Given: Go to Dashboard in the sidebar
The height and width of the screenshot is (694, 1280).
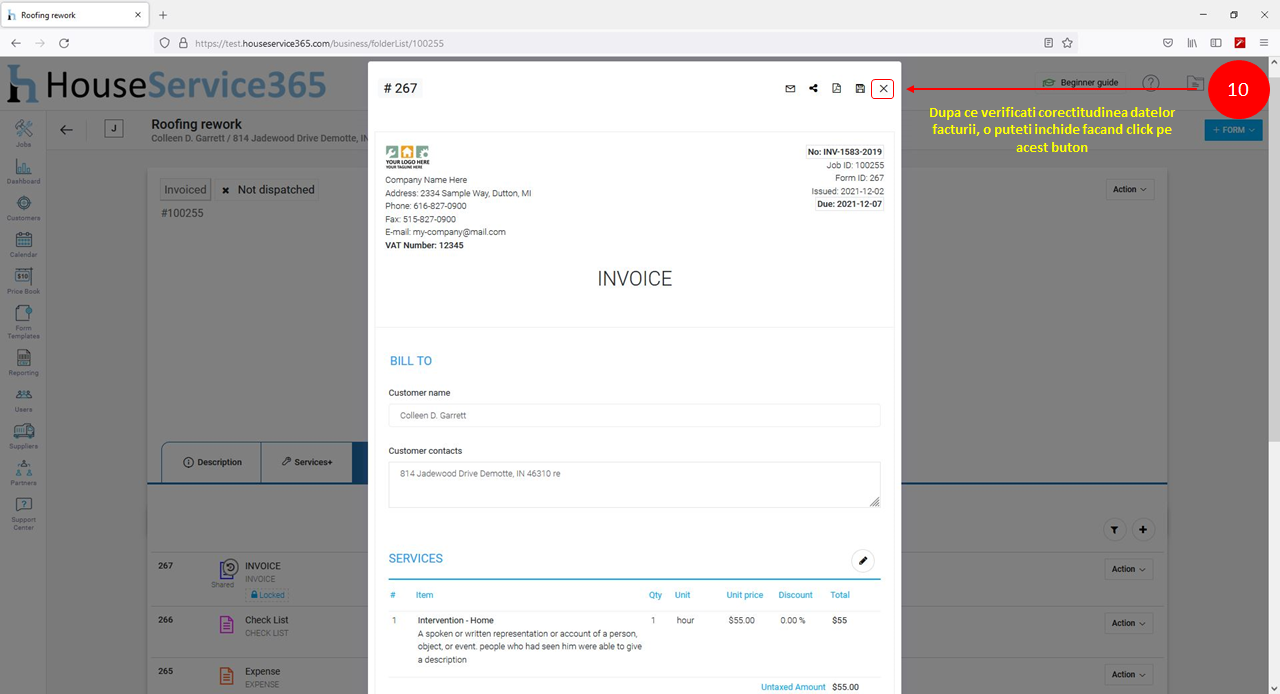Looking at the screenshot, I should click(24, 170).
